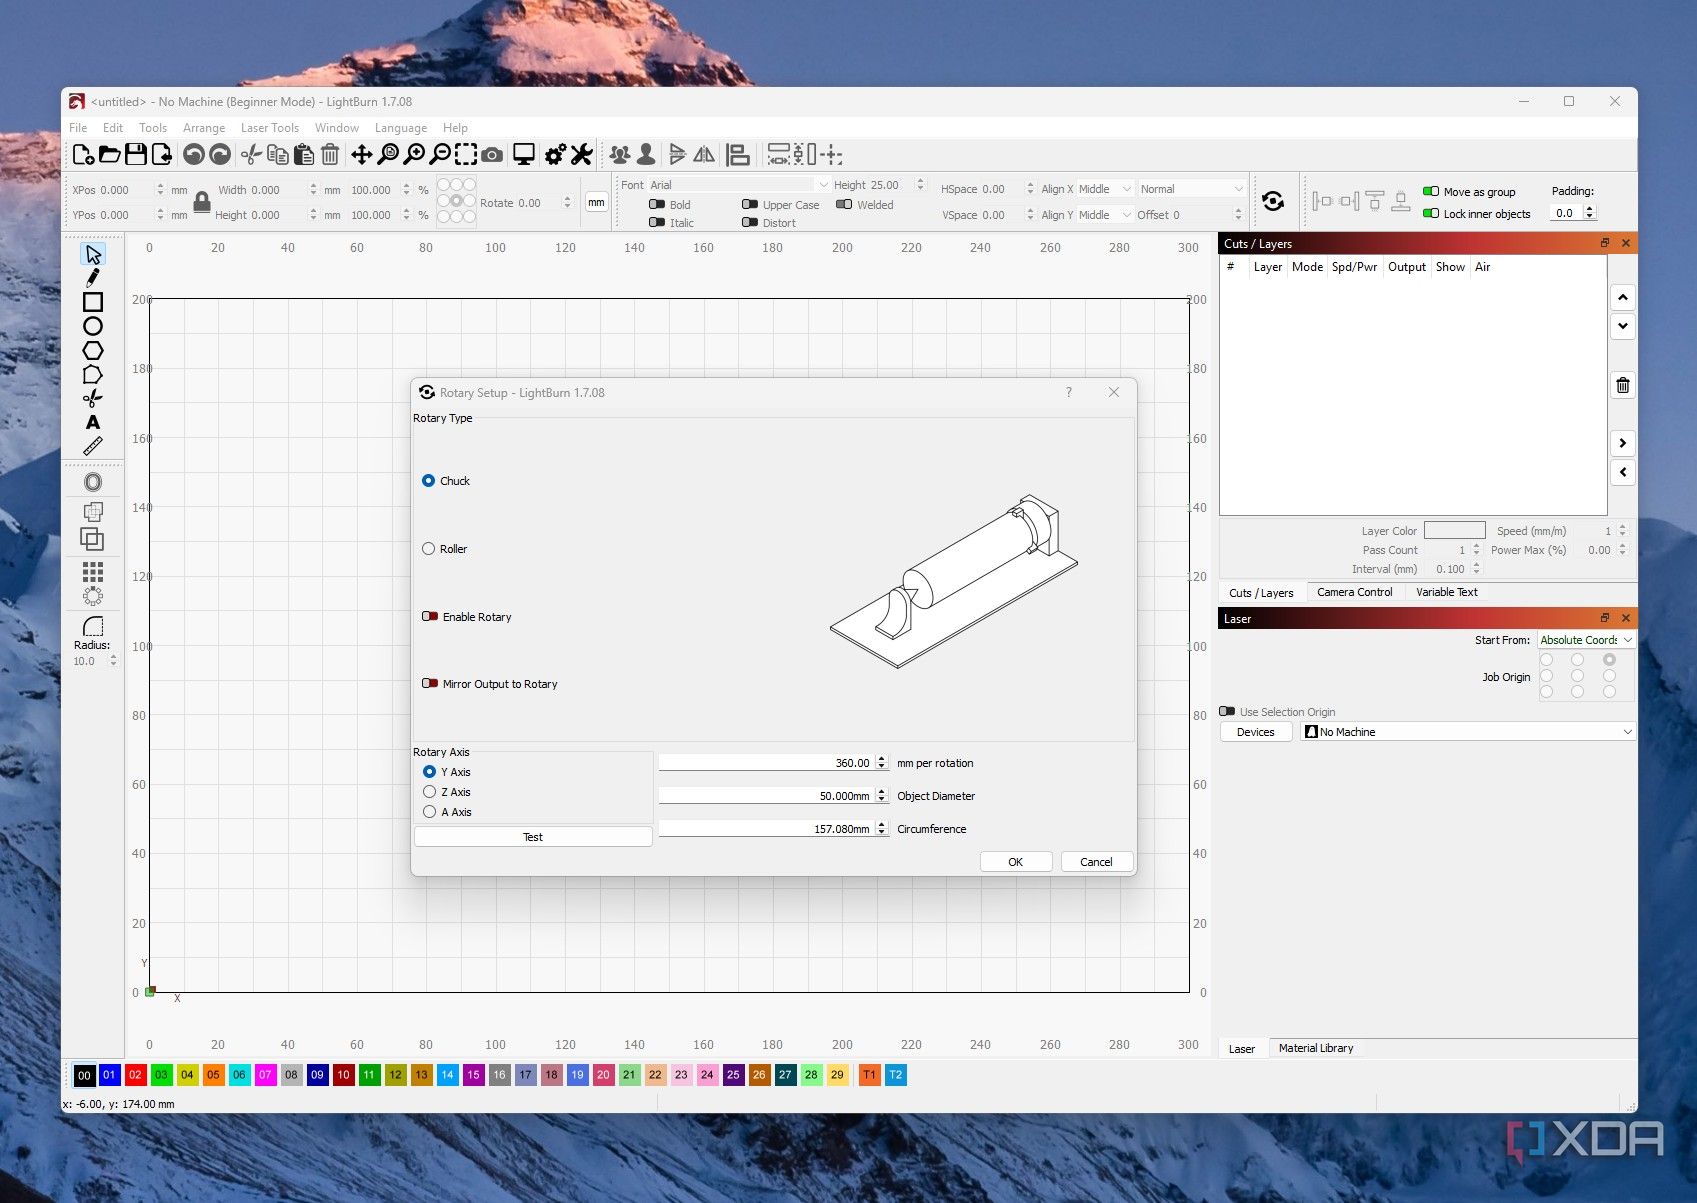
Task: Open the Align Y Middle dropdown
Action: point(1105,215)
